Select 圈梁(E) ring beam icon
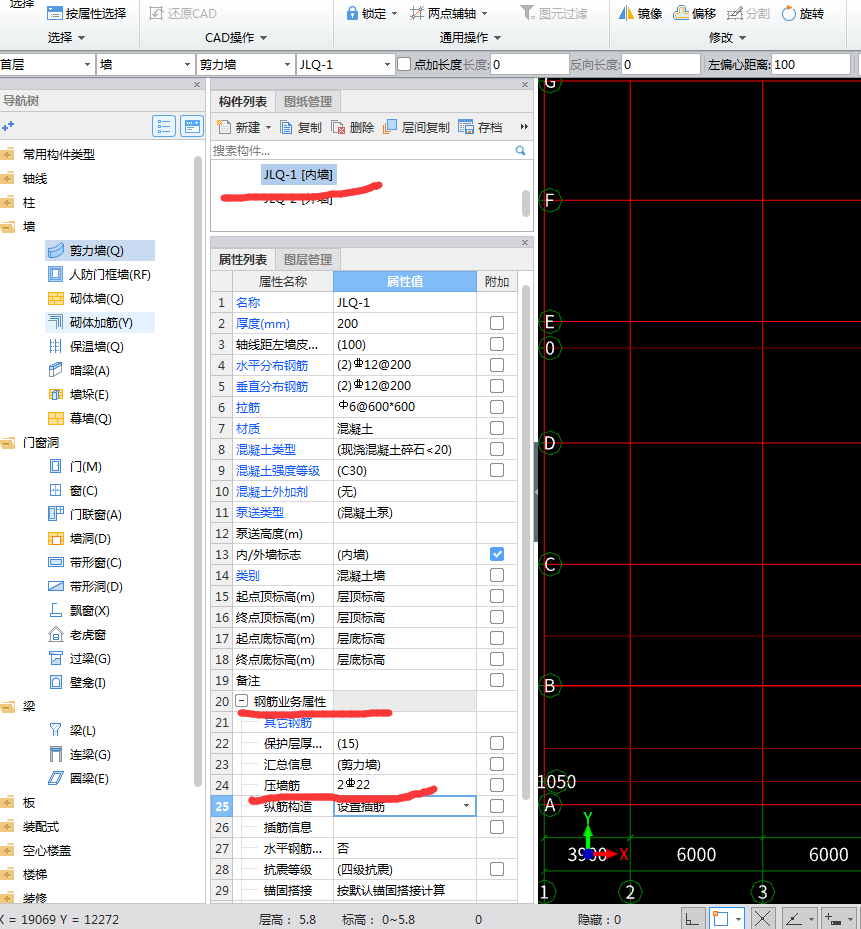Viewport: 861px width, 929px height. [x=56, y=779]
